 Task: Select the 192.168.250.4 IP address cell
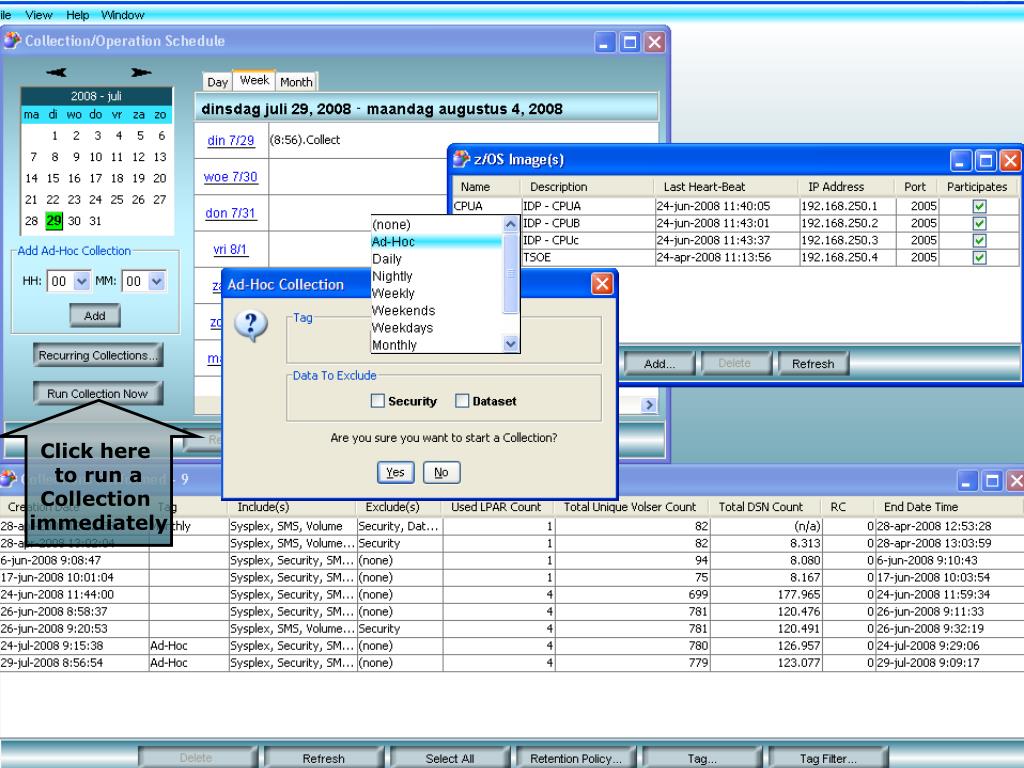click(846, 257)
